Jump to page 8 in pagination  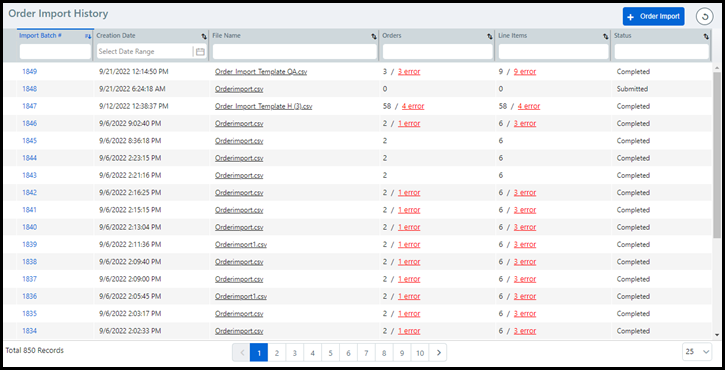pos(384,353)
